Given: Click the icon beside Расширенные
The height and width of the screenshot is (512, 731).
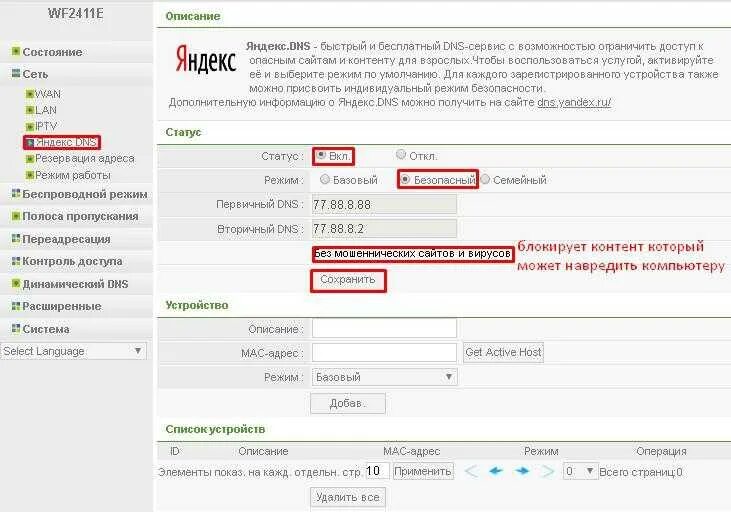Looking at the screenshot, I should 16,305.
